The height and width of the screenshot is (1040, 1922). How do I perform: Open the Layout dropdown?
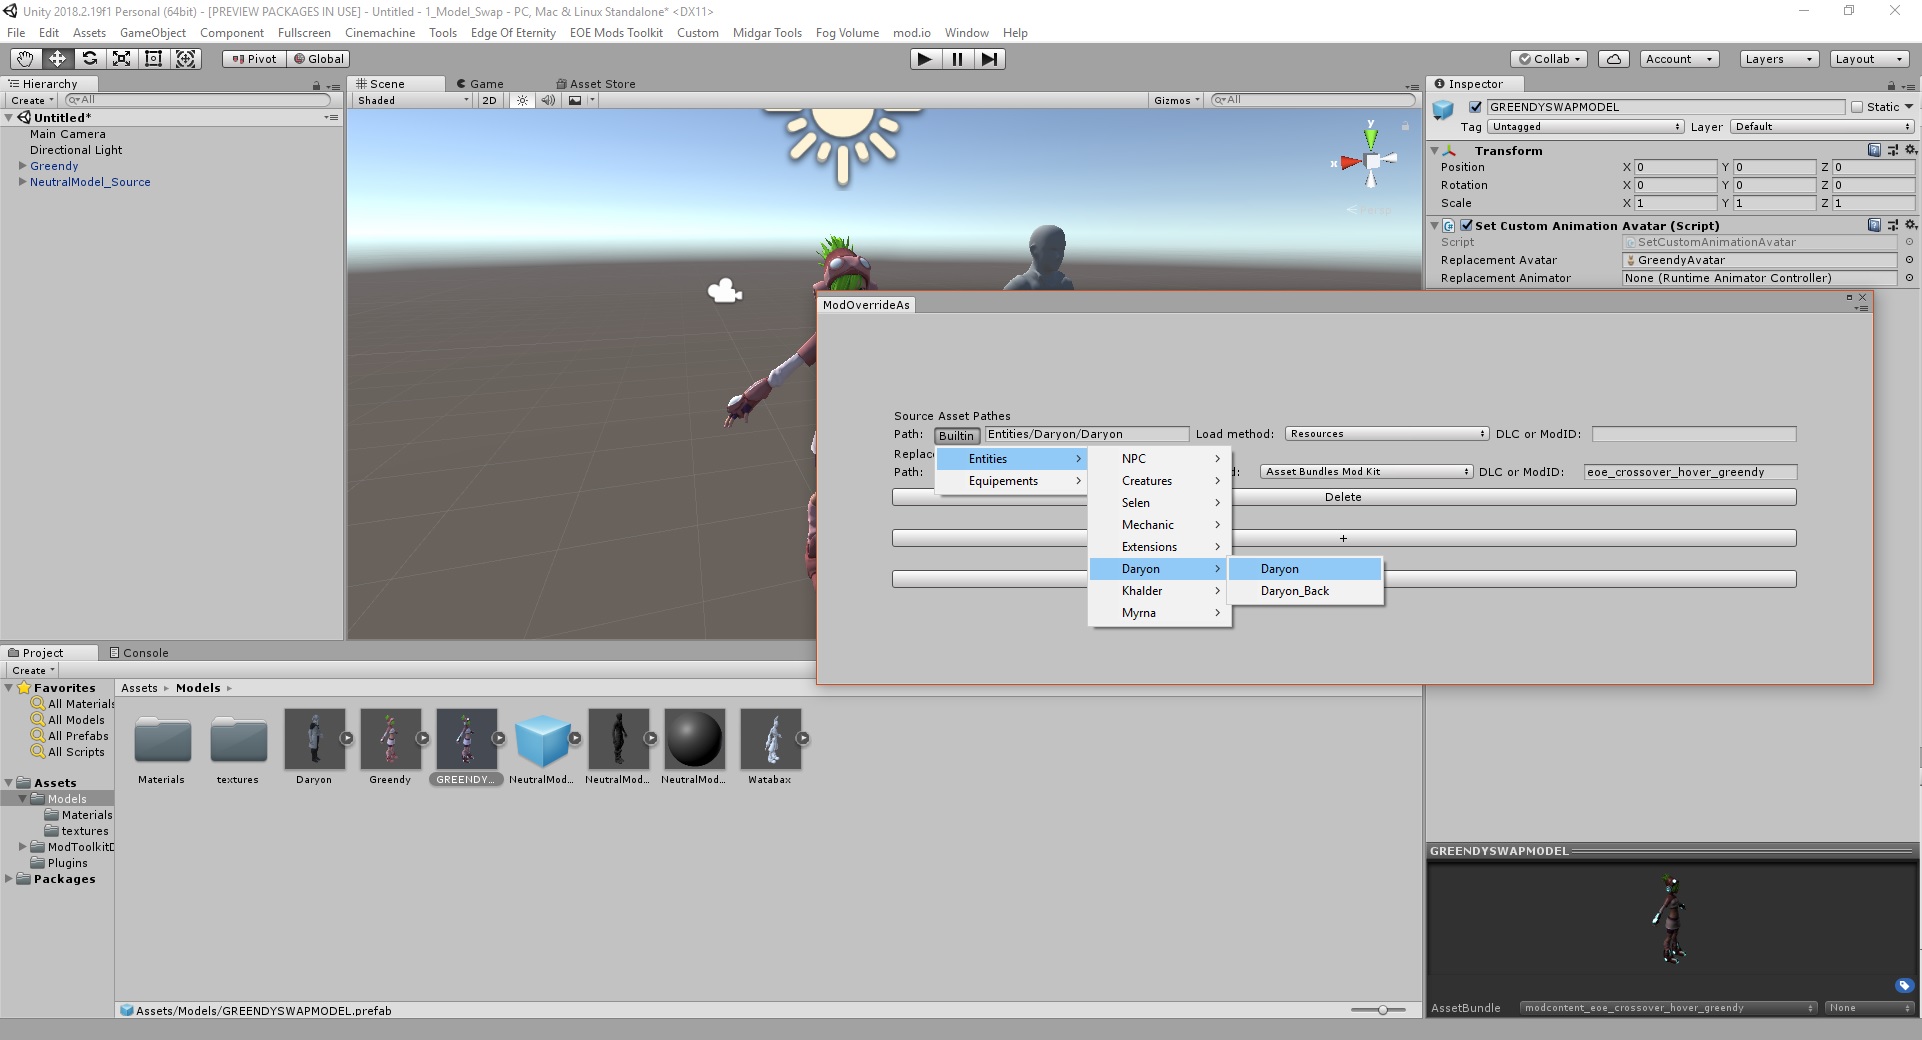pyautogui.click(x=1869, y=59)
